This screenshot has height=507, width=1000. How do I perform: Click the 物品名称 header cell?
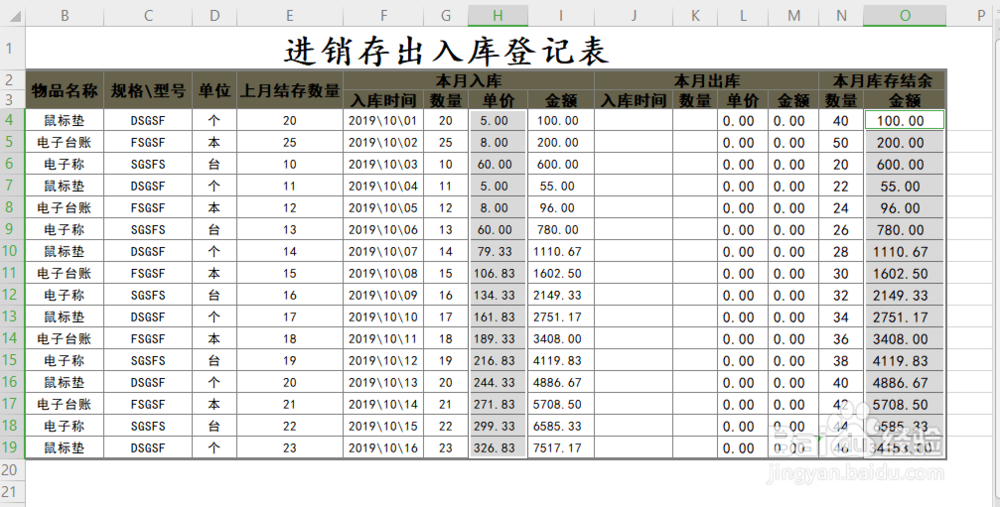[64, 89]
